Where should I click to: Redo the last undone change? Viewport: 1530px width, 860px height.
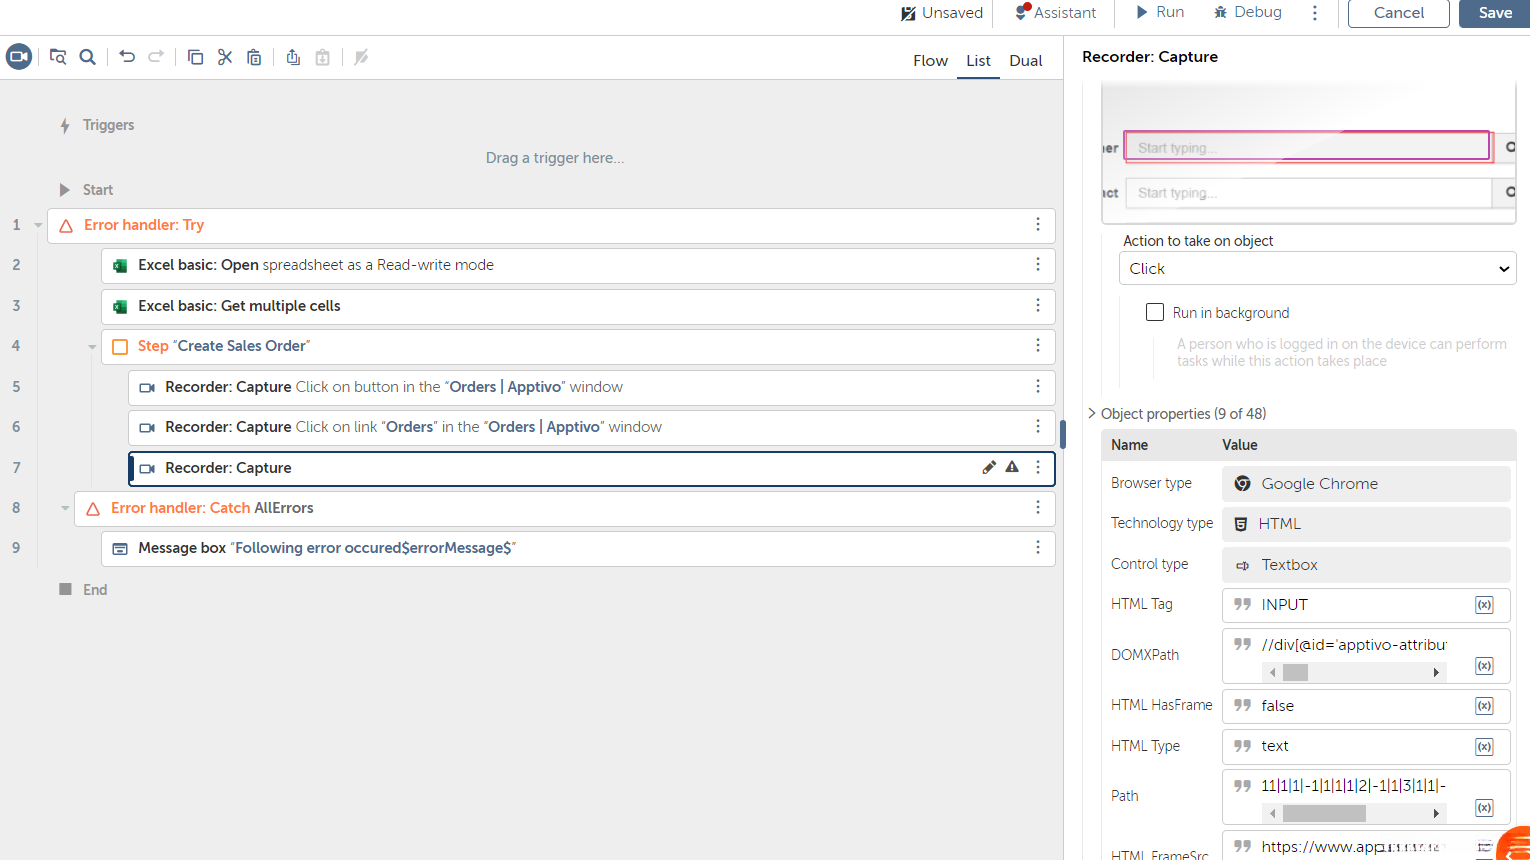(156, 57)
